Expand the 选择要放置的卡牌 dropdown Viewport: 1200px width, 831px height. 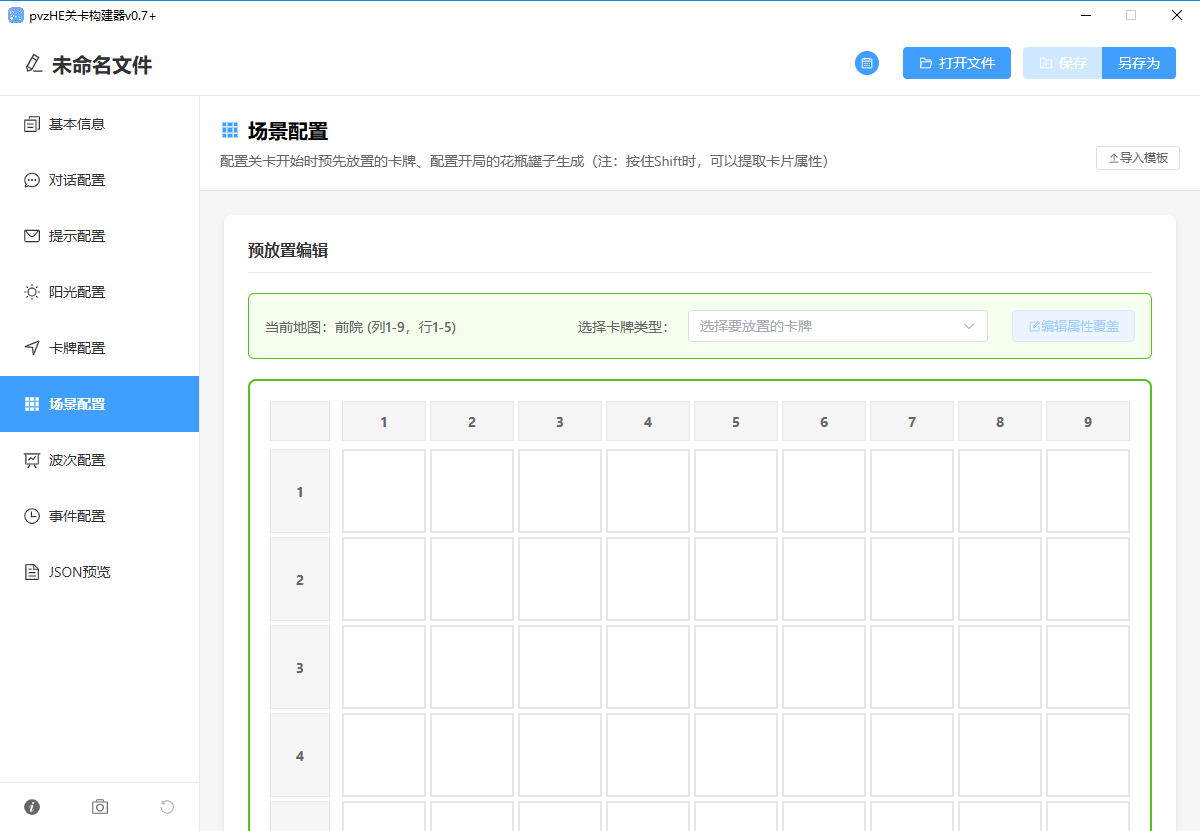coord(837,326)
